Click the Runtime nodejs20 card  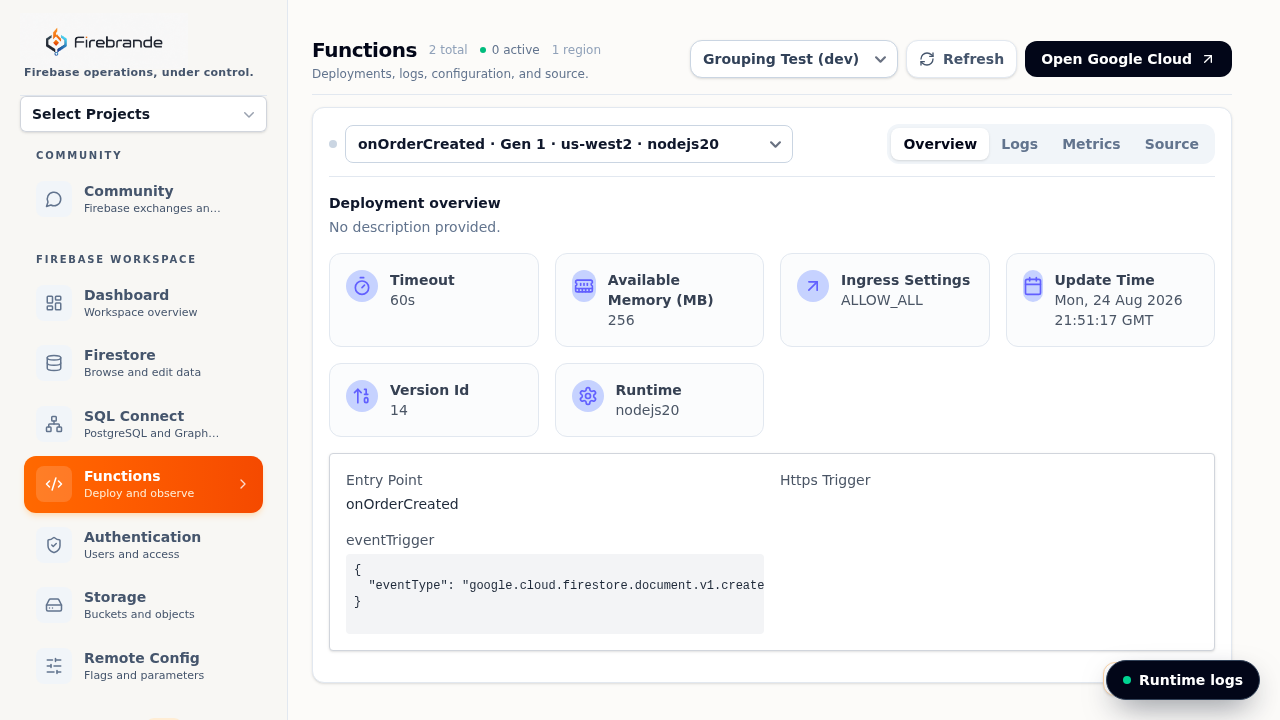(659, 400)
